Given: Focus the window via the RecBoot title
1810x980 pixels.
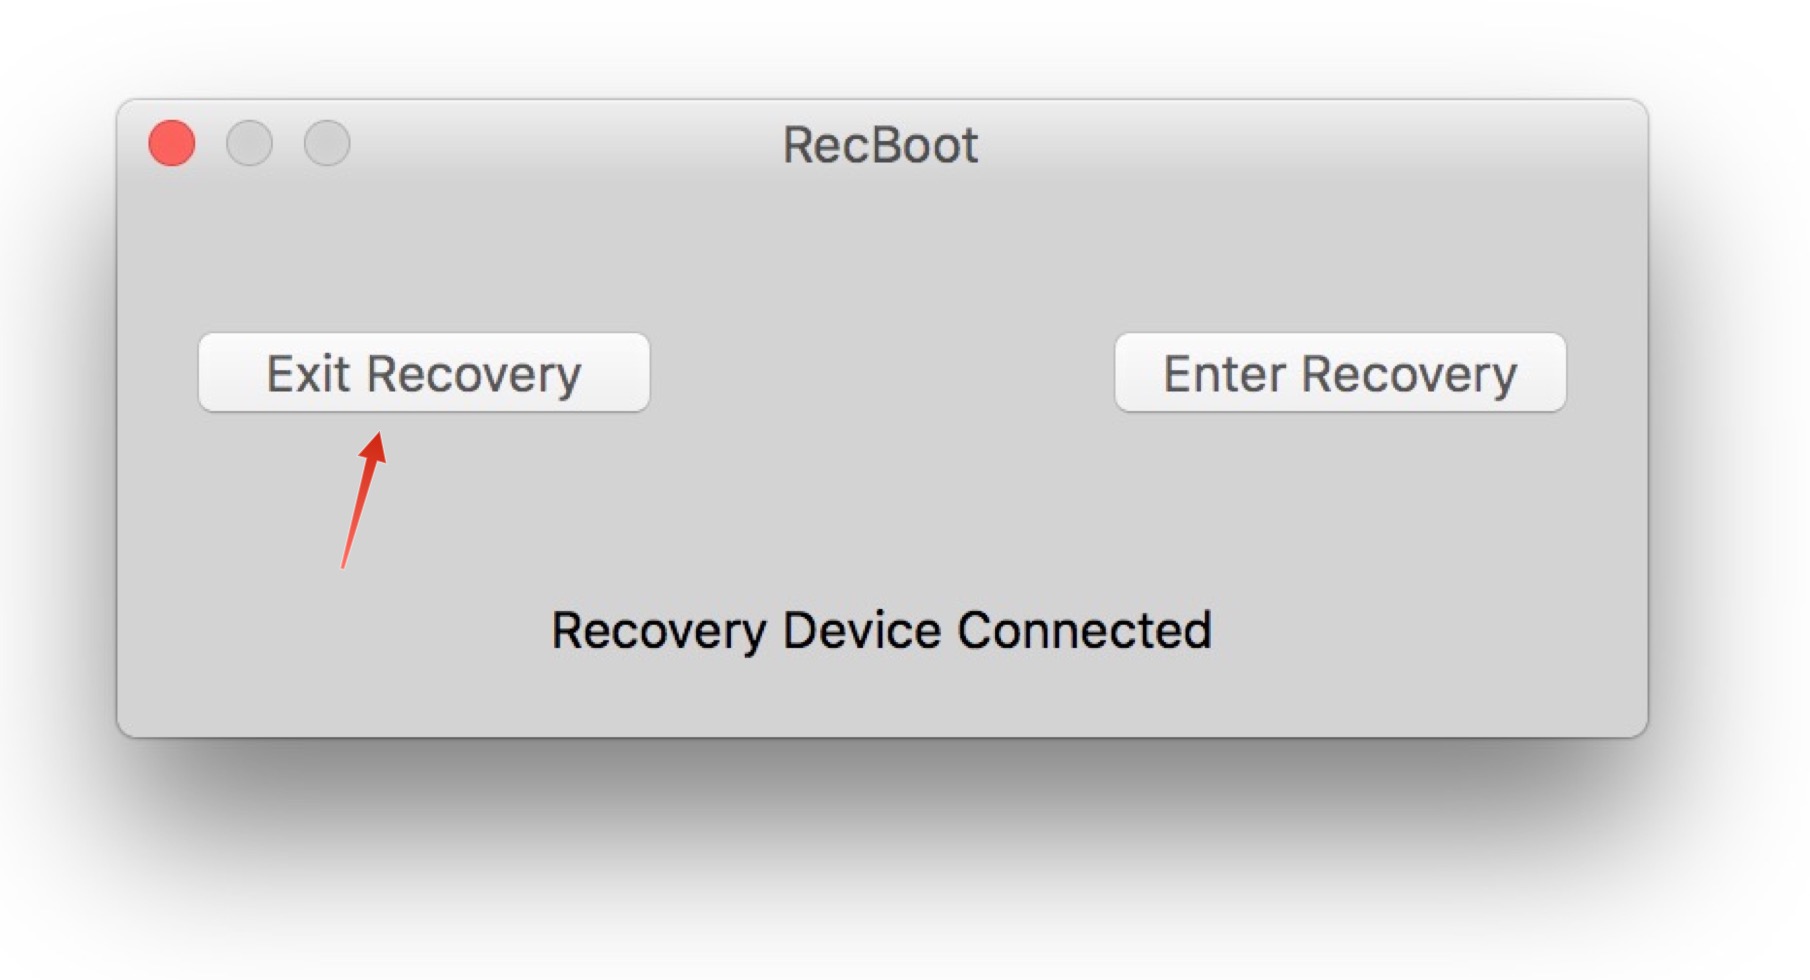Looking at the screenshot, I should click(880, 145).
